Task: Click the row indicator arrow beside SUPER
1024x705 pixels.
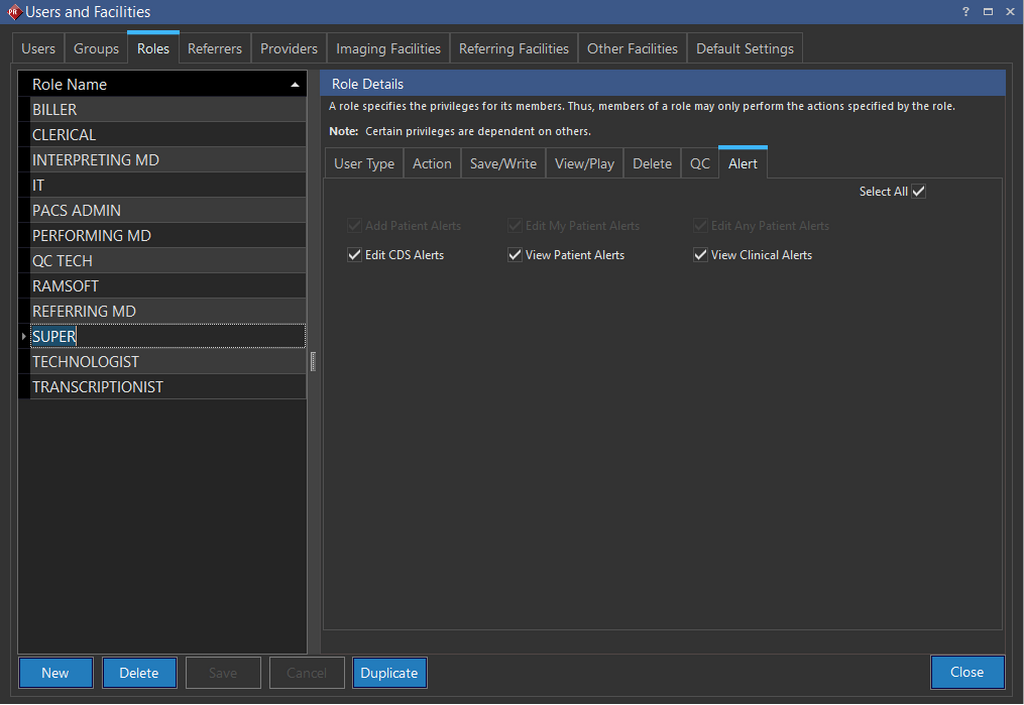Action: point(24,337)
